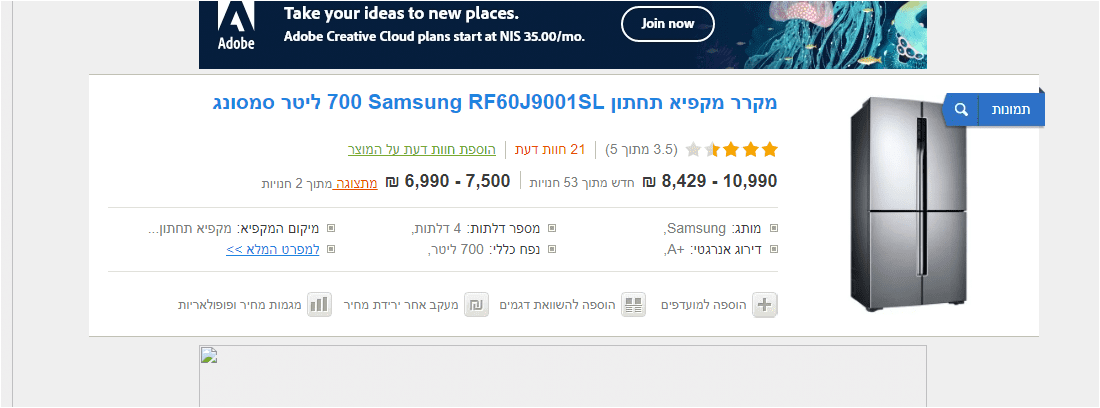Click the plus icon to add to favorites

point(765,305)
